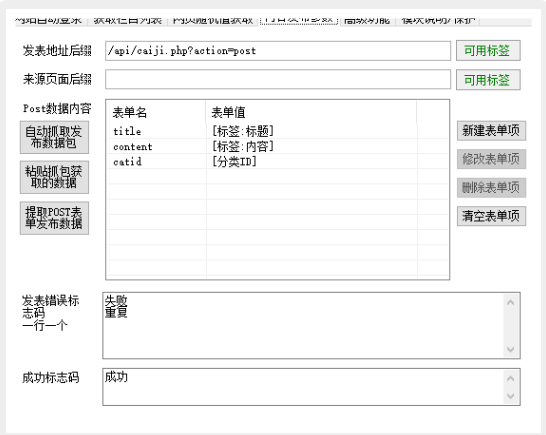Click the 清空表单项 button
Image resolution: width=546 pixels, height=435 pixels.
pos(491,216)
